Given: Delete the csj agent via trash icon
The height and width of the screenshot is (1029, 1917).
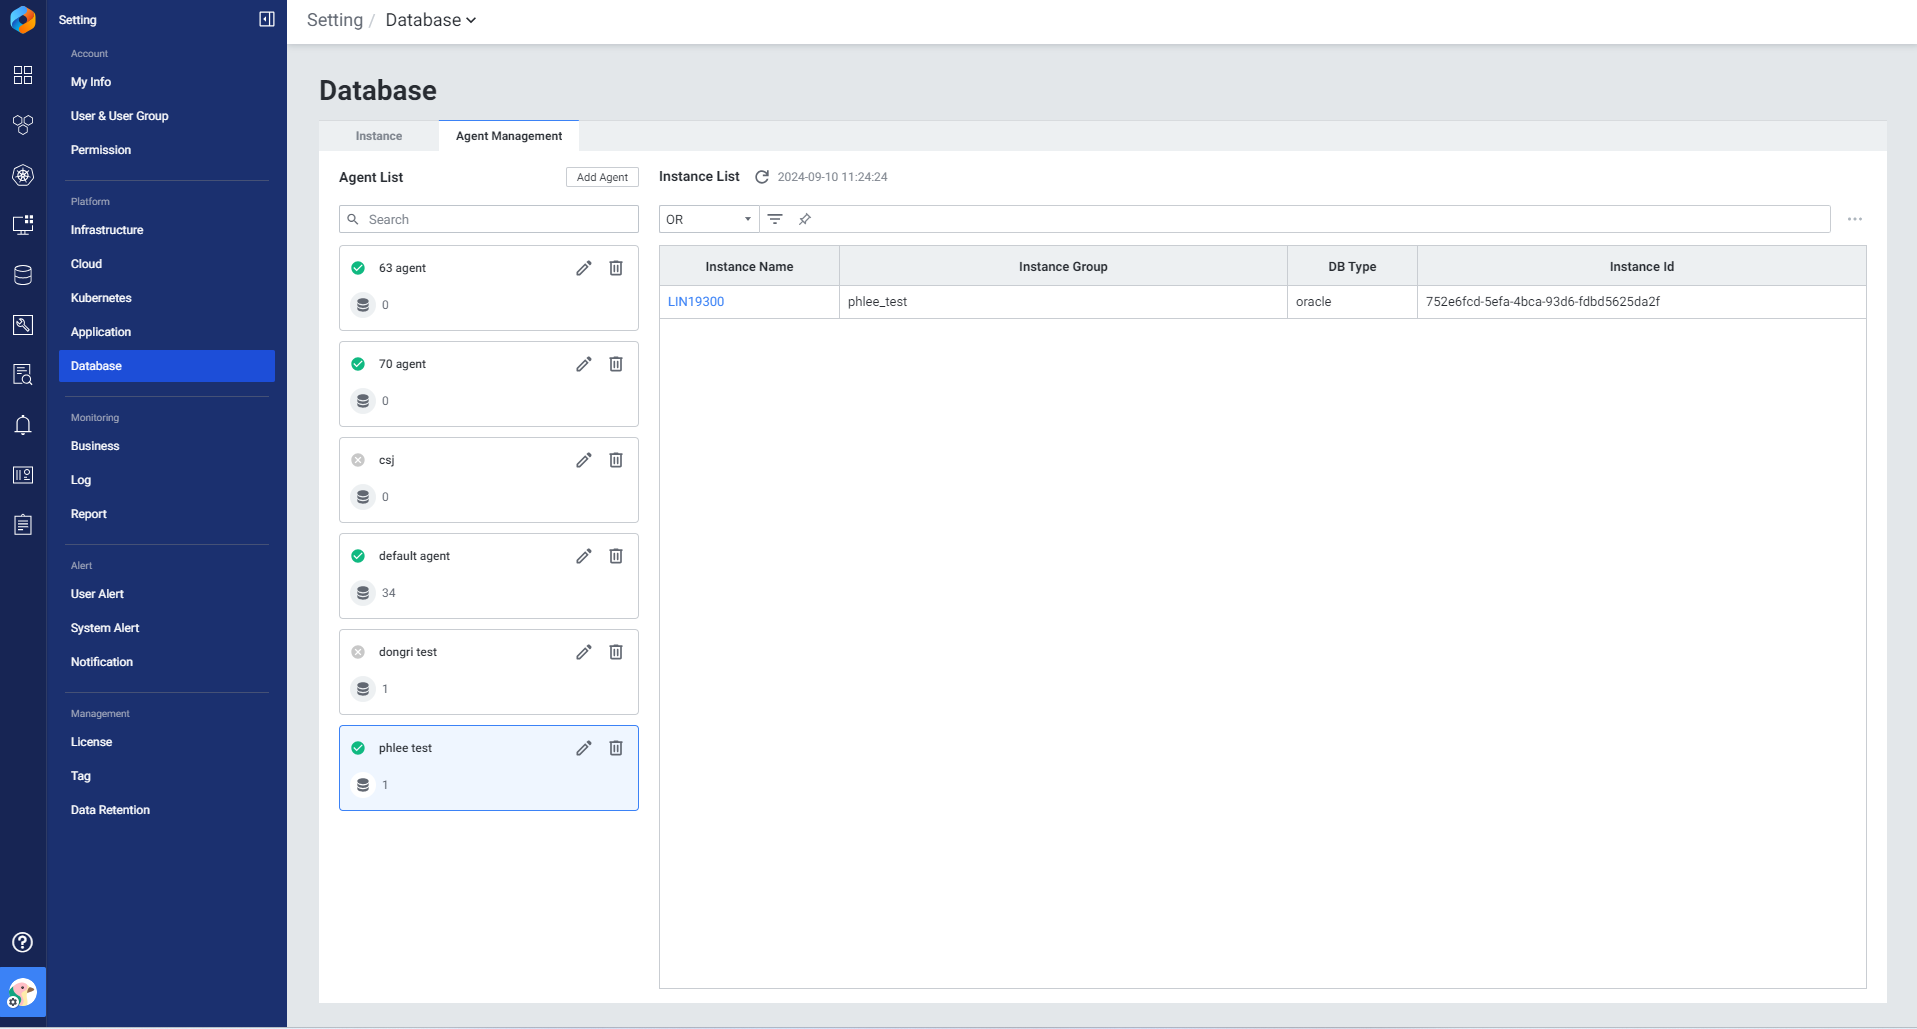Looking at the screenshot, I should click(x=616, y=460).
